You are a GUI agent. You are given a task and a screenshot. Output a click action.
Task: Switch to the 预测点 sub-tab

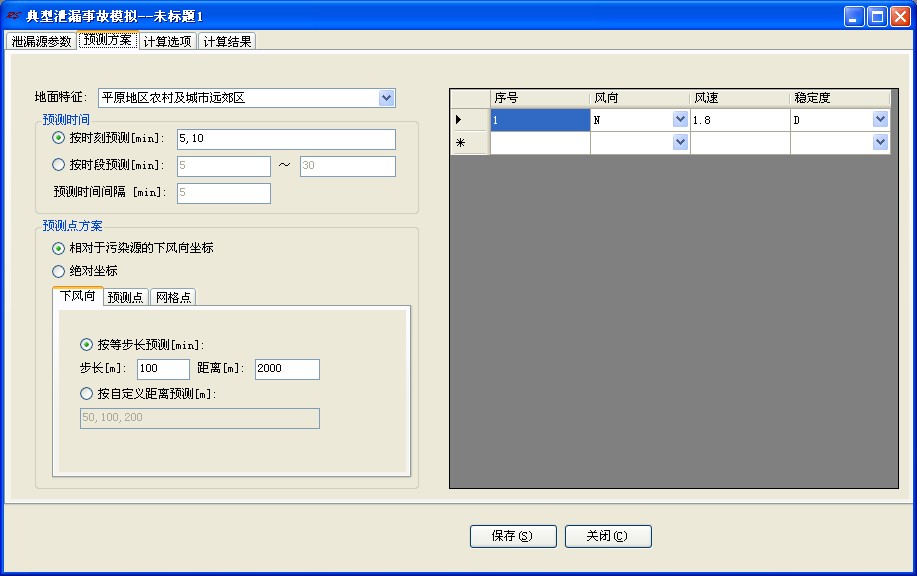(126, 297)
